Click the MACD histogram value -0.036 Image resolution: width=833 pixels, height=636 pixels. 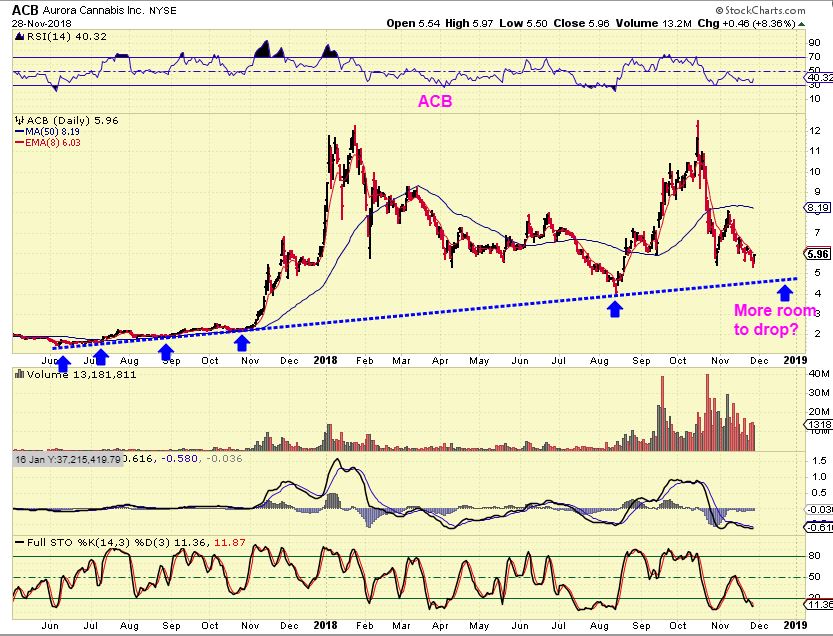(x=224, y=458)
